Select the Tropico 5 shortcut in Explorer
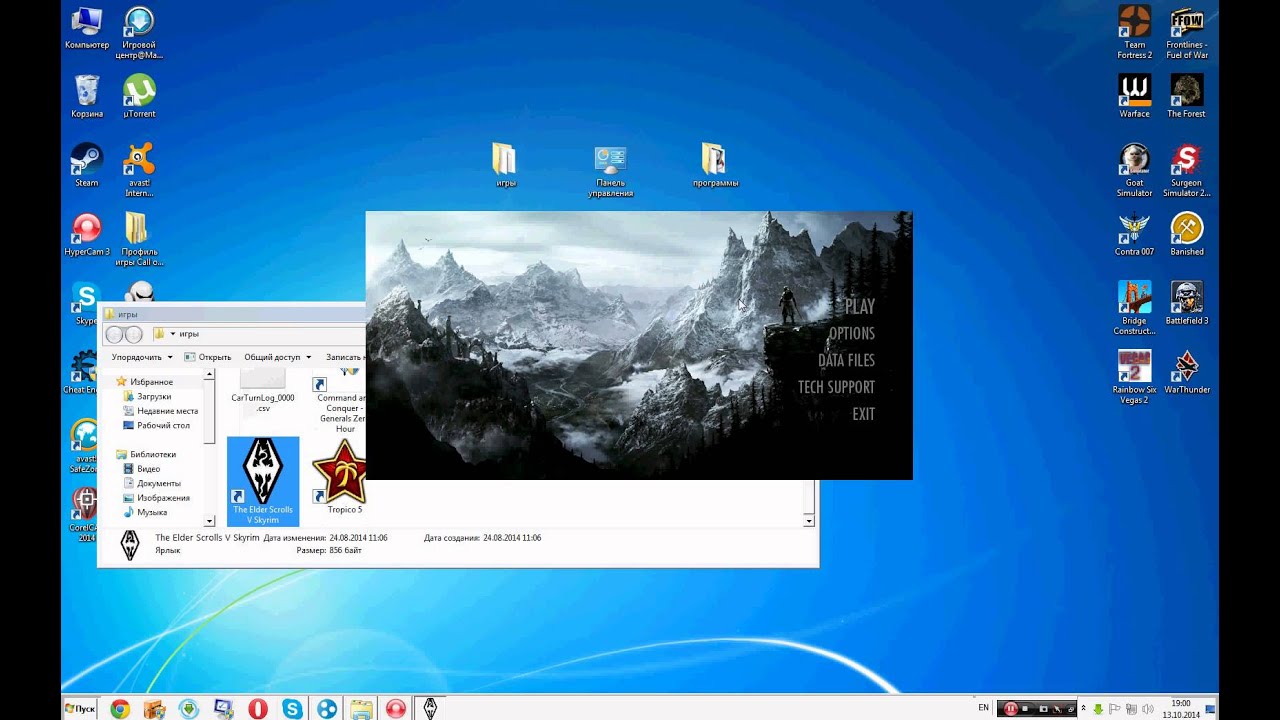Viewport: 1280px width, 720px height. [340, 478]
